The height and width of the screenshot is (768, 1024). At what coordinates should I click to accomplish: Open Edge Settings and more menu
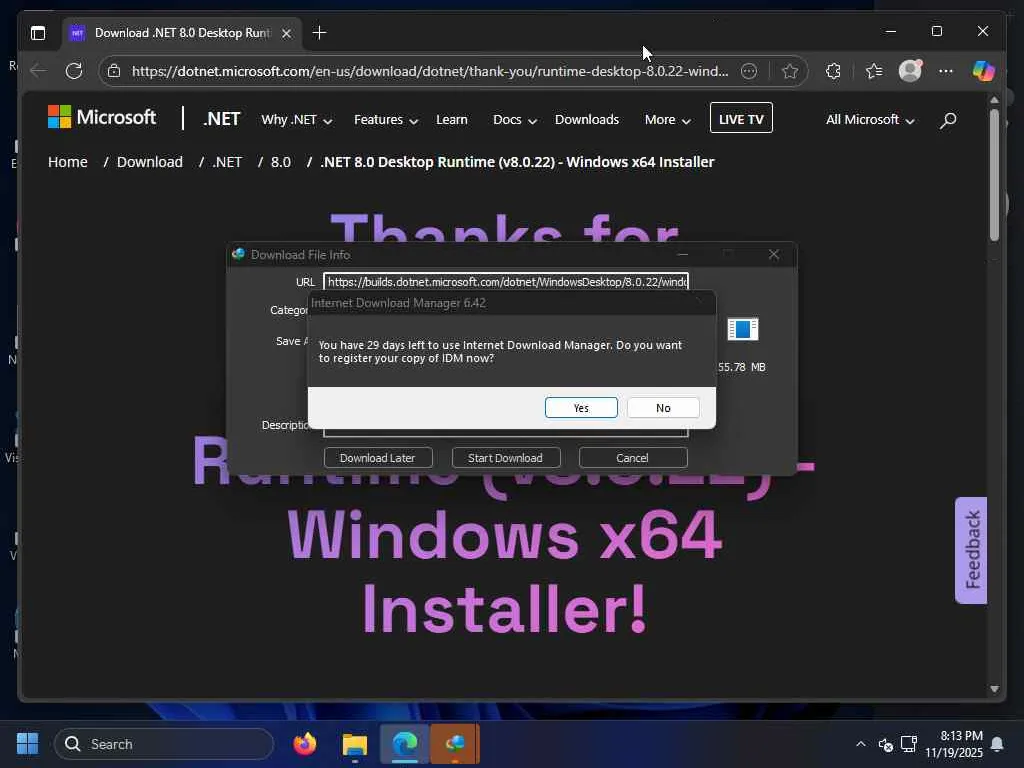(x=946, y=71)
